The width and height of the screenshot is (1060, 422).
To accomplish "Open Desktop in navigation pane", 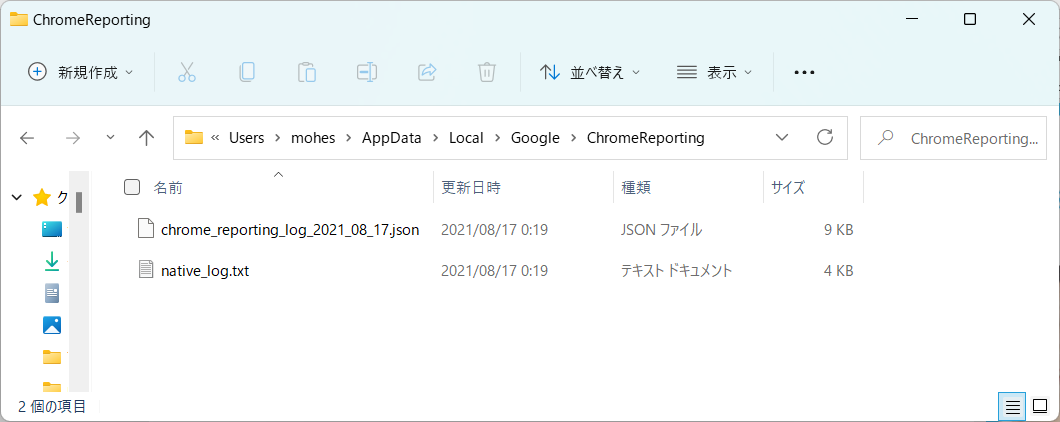I will tap(52, 229).
